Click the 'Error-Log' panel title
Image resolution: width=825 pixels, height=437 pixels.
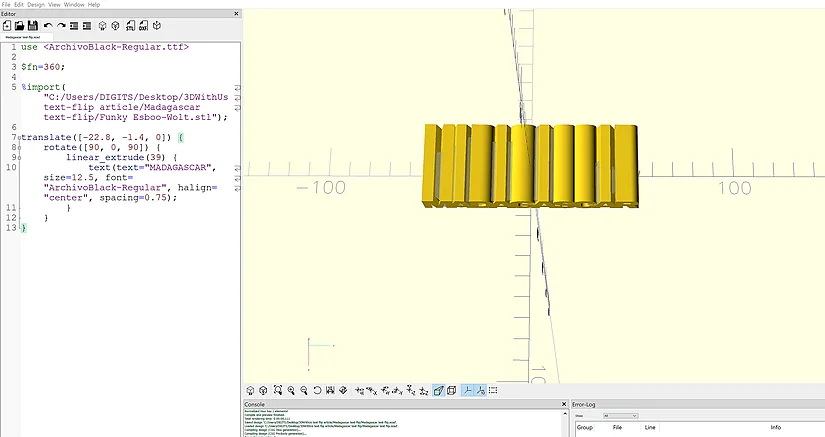coord(583,404)
